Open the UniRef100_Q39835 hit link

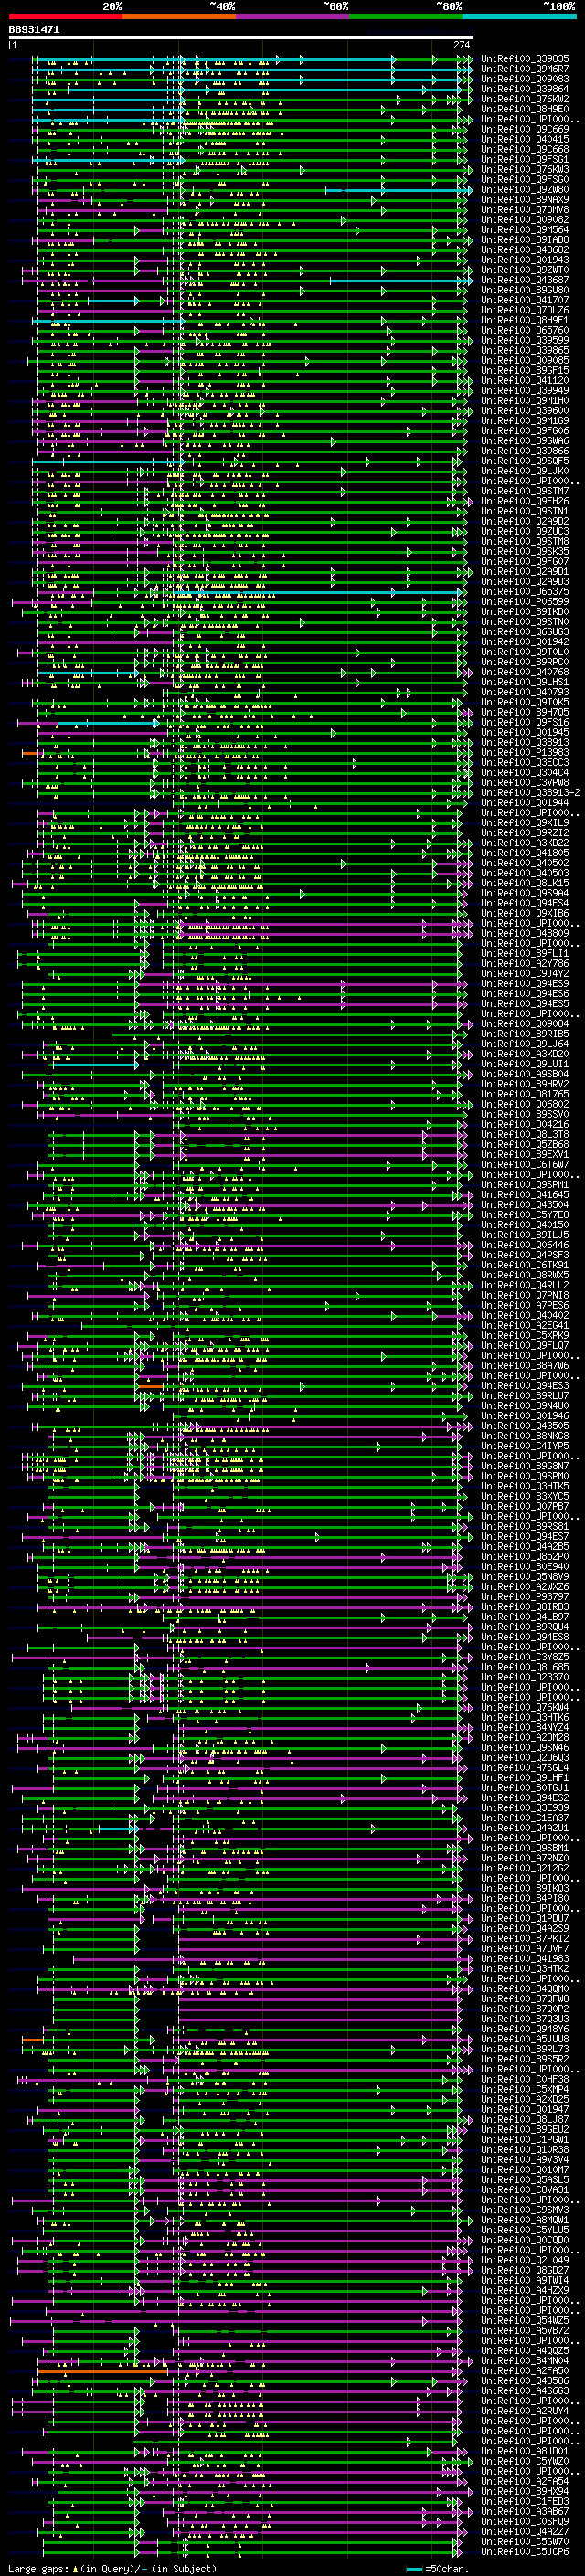click(x=525, y=59)
